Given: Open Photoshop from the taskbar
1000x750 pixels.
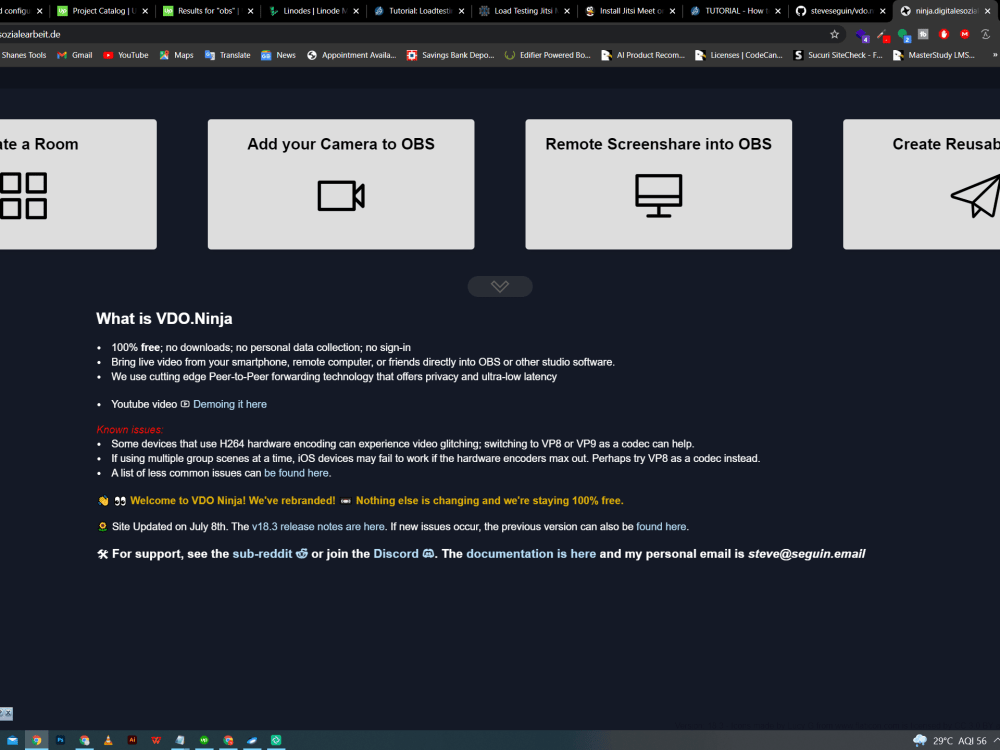Looking at the screenshot, I should (60, 739).
